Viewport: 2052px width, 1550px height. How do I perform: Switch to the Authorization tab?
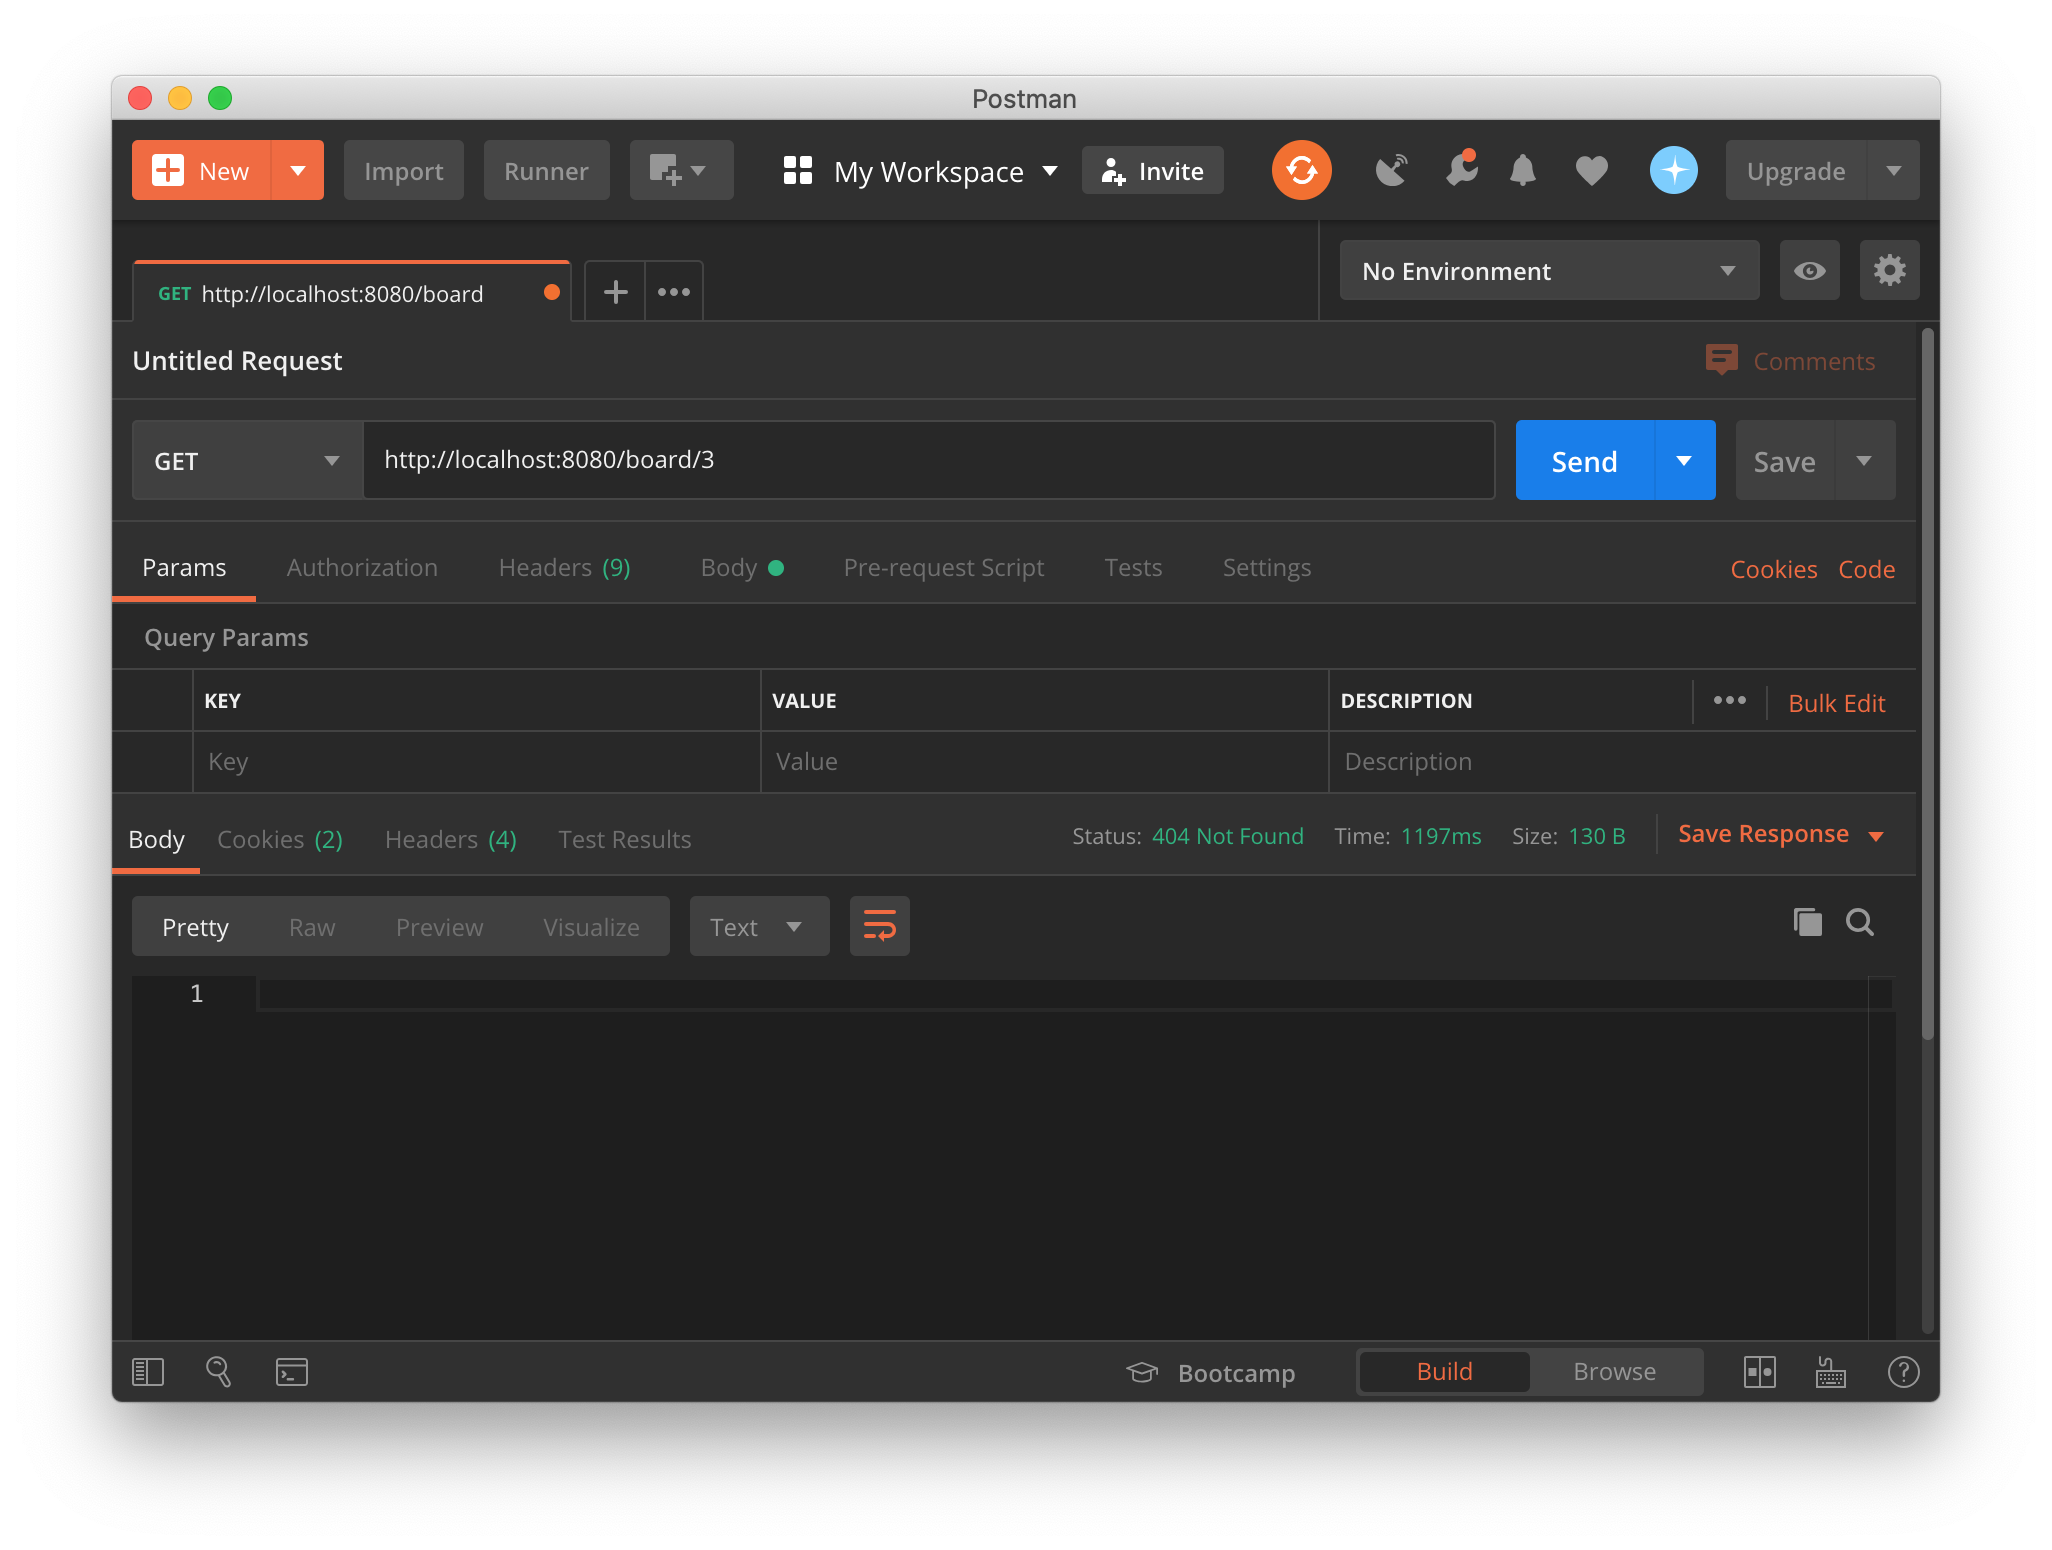(x=362, y=567)
